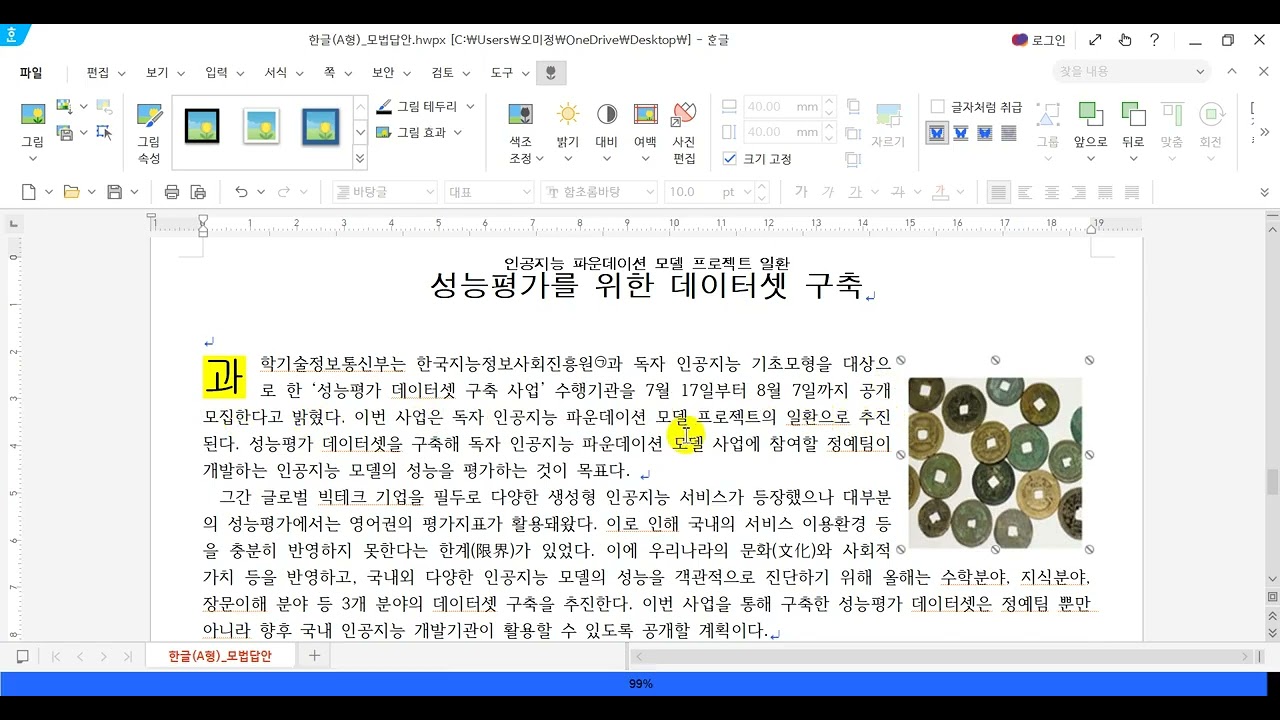Click the 찾을 내용 search field
The width and height of the screenshot is (1280, 720).
coord(1131,72)
